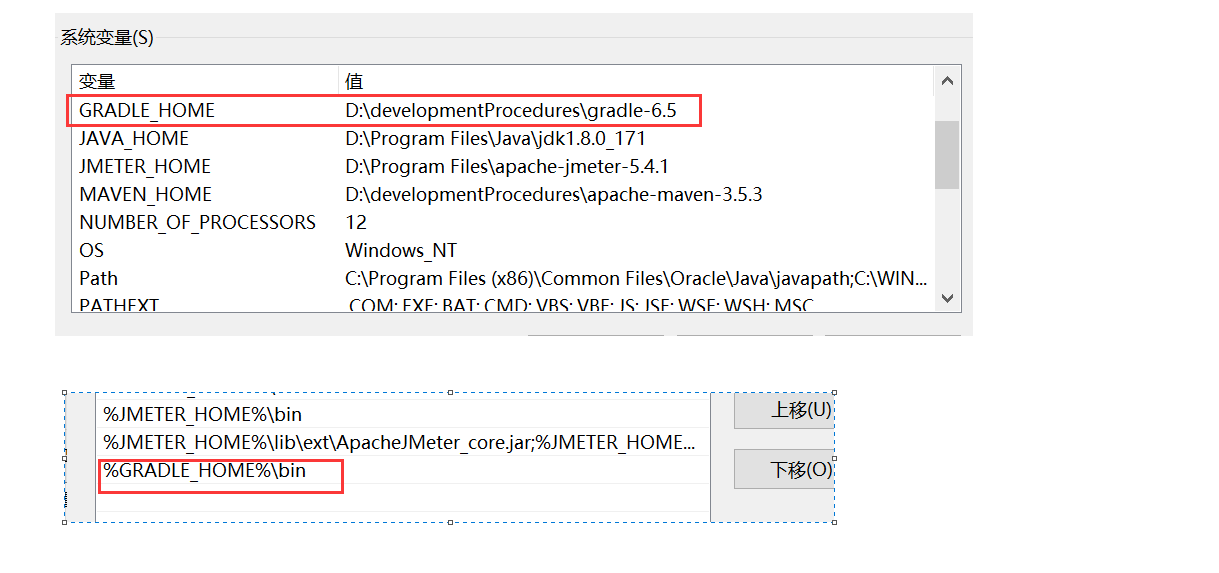Click the 下移(O) move down button

coord(785,469)
